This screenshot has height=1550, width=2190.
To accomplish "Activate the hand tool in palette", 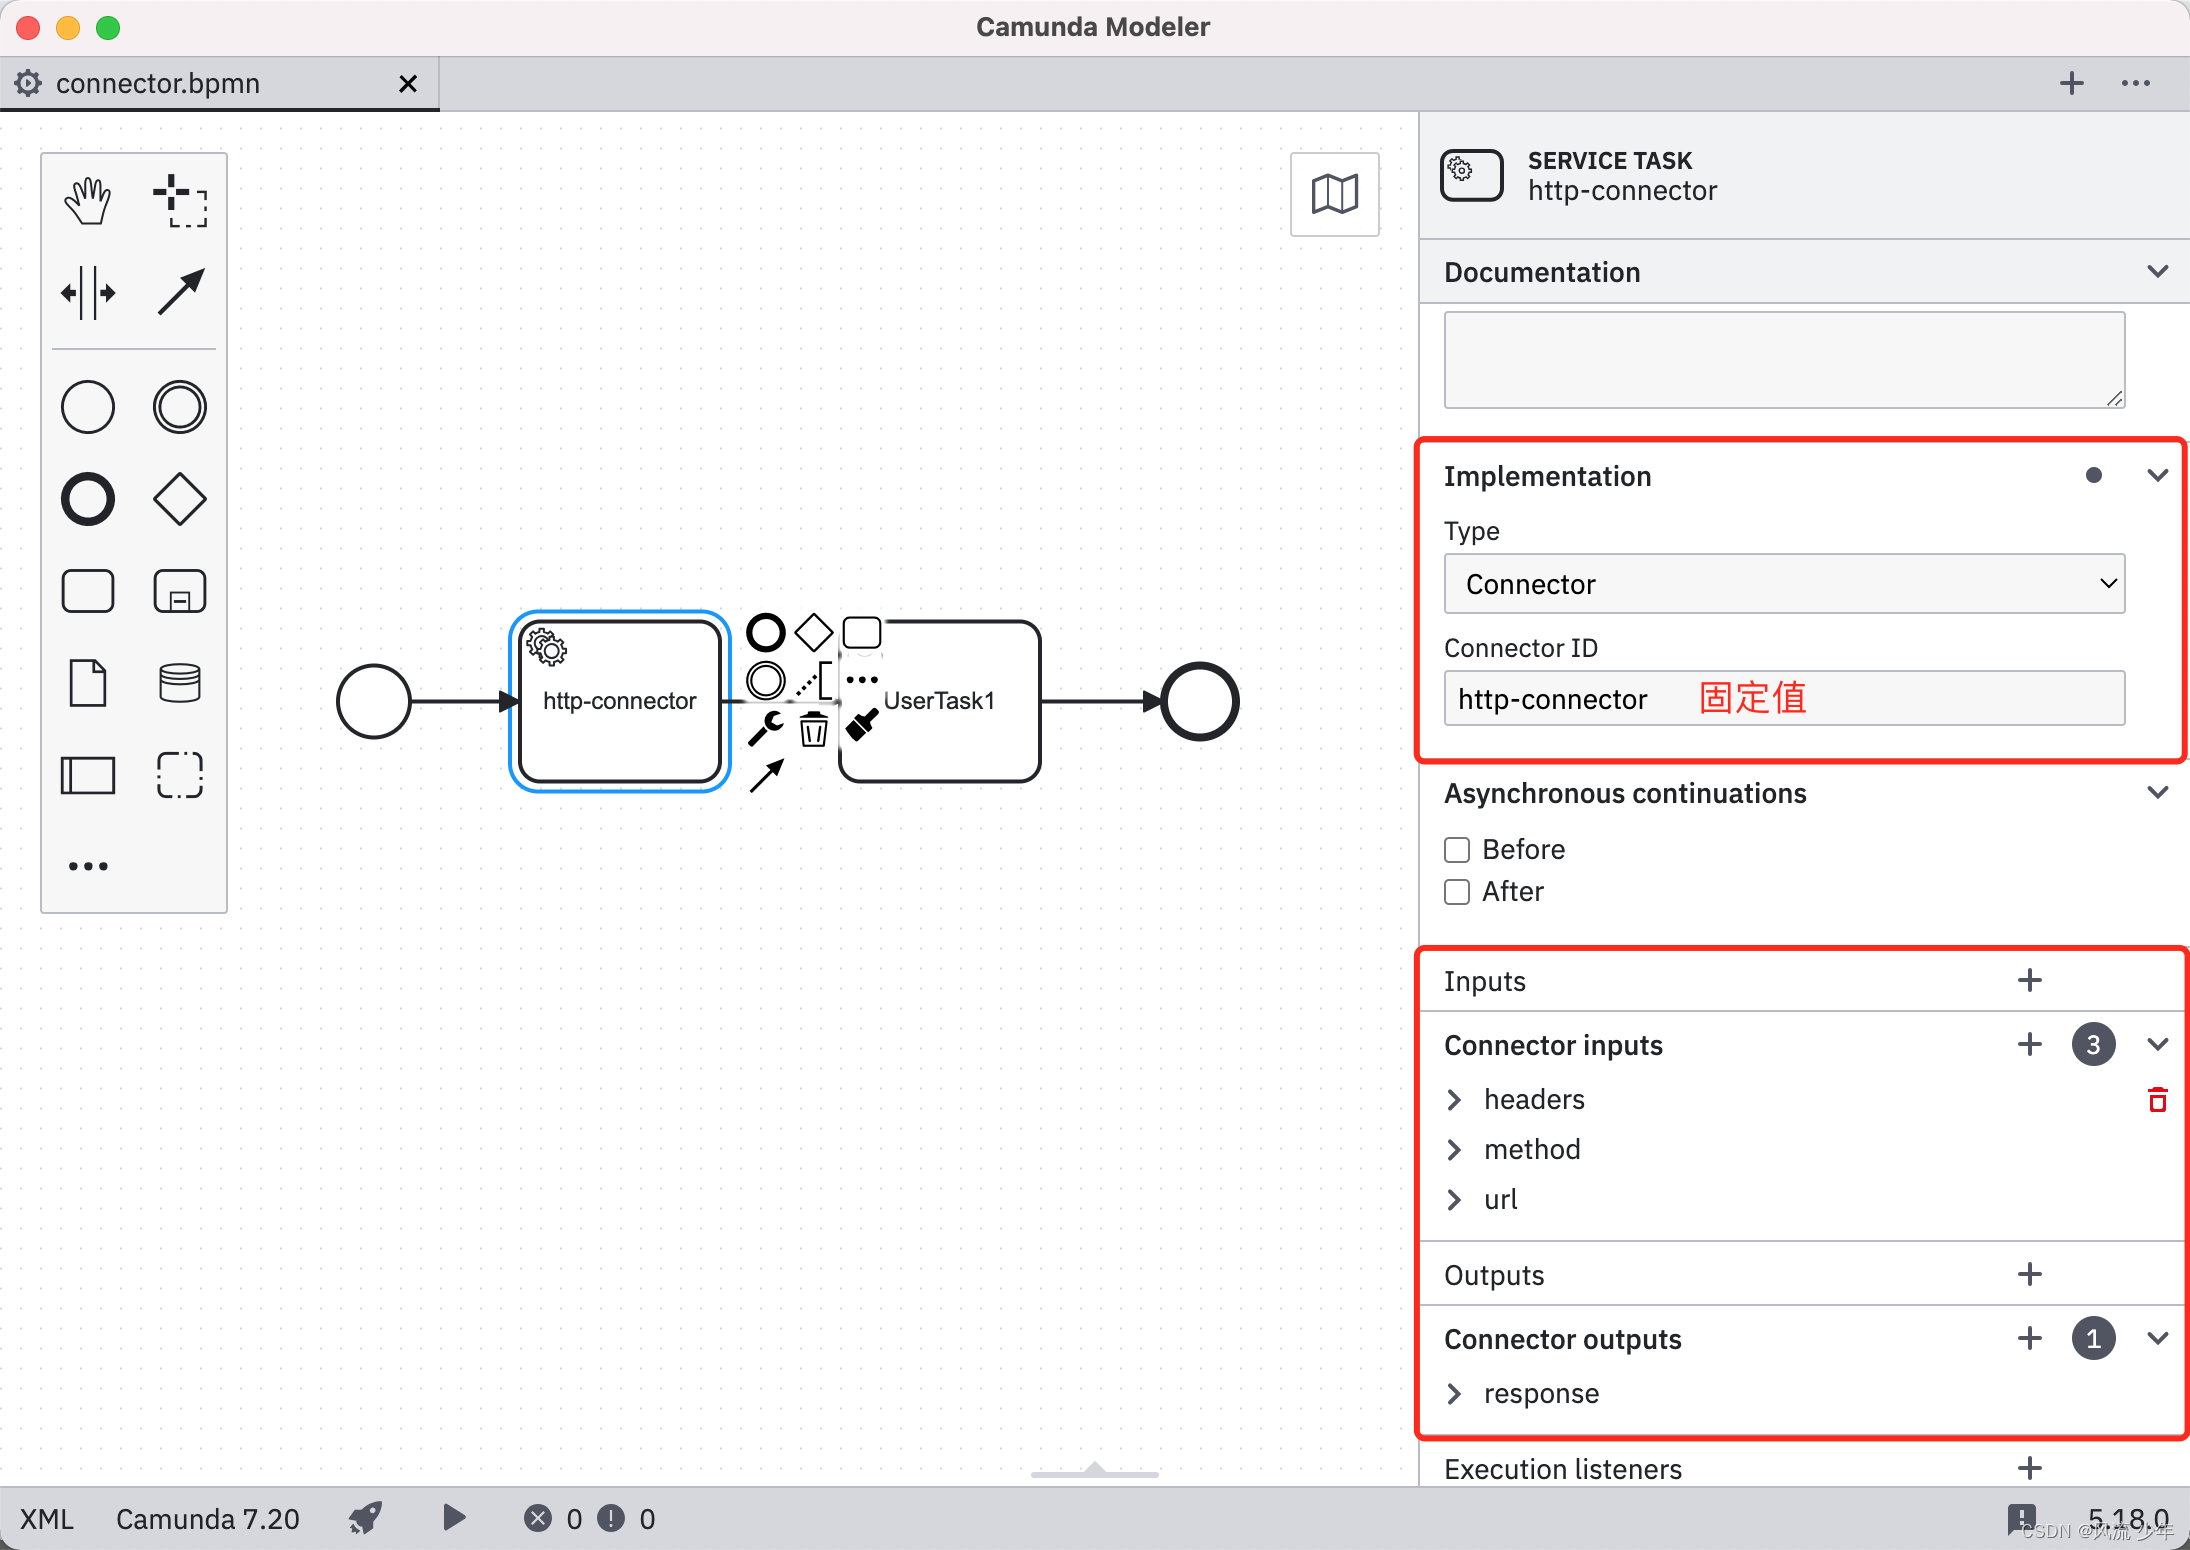I will pyautogui.click(x=88, y=201).
